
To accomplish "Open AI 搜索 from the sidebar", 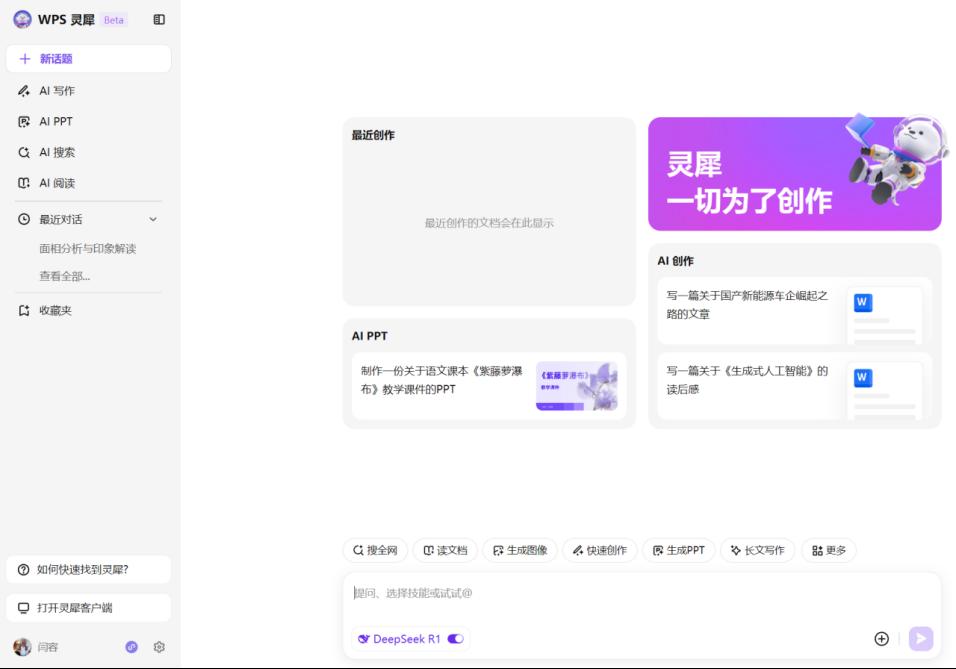I will coord(88,152).
